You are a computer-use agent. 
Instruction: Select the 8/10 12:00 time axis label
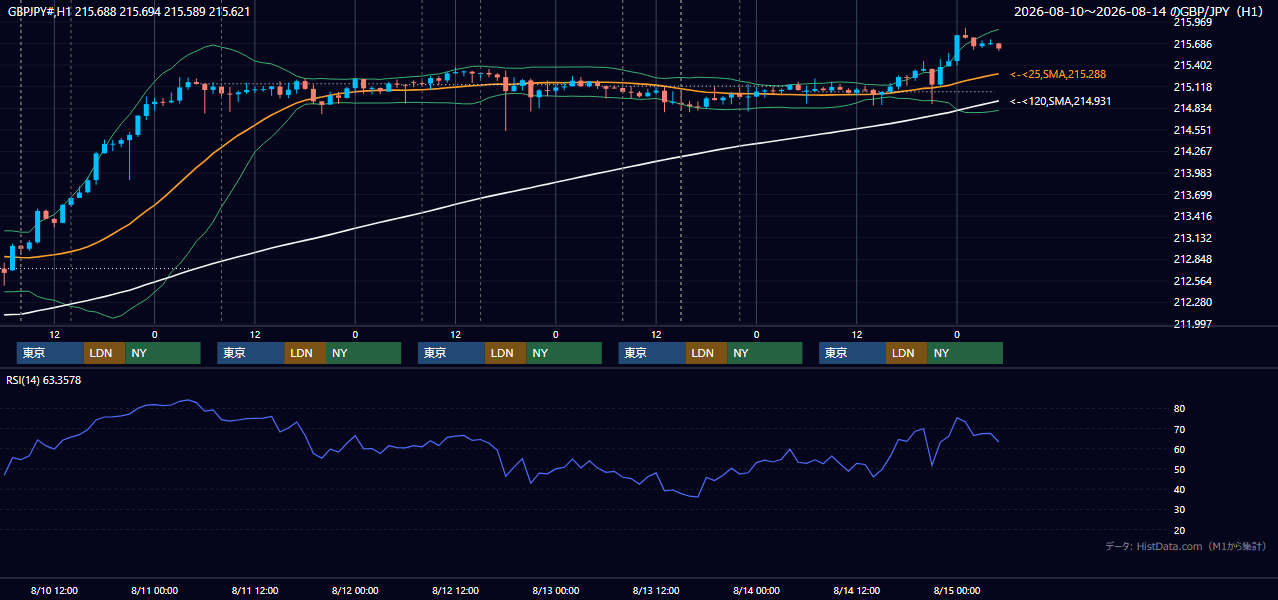[54, 590]
